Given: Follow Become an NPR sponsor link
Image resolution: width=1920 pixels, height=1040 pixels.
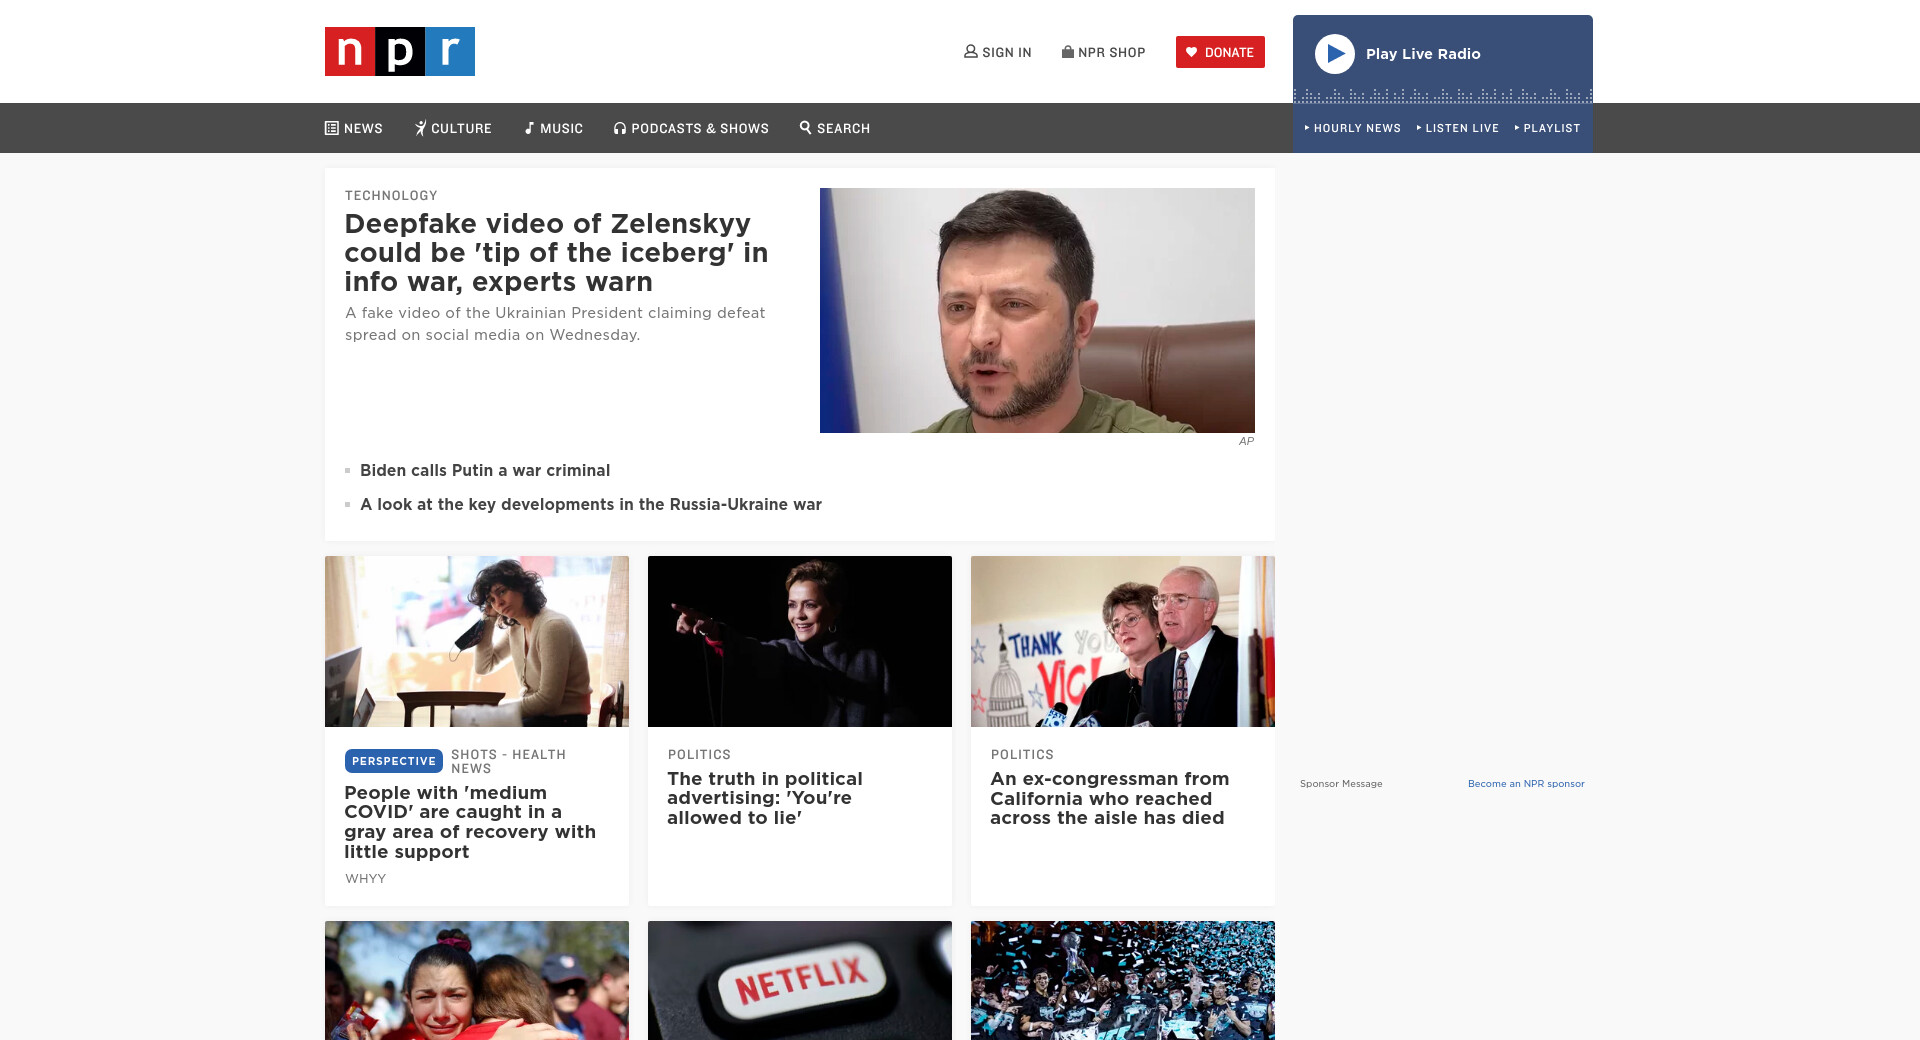Looking at the screenshot, I should (1526, 784).
